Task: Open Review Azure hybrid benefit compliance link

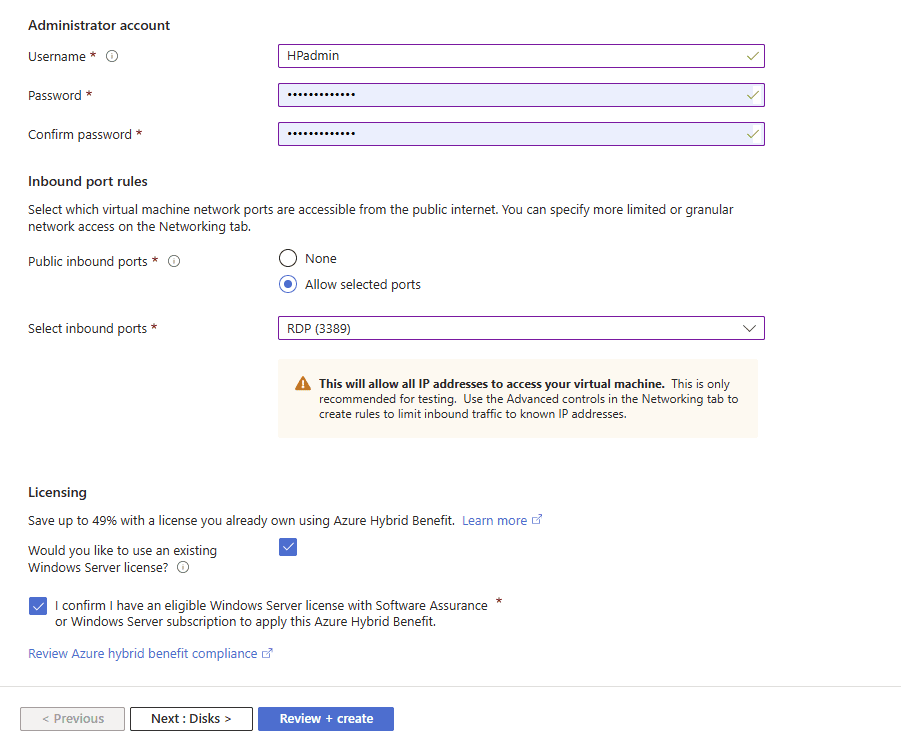Action: [143, 654]
